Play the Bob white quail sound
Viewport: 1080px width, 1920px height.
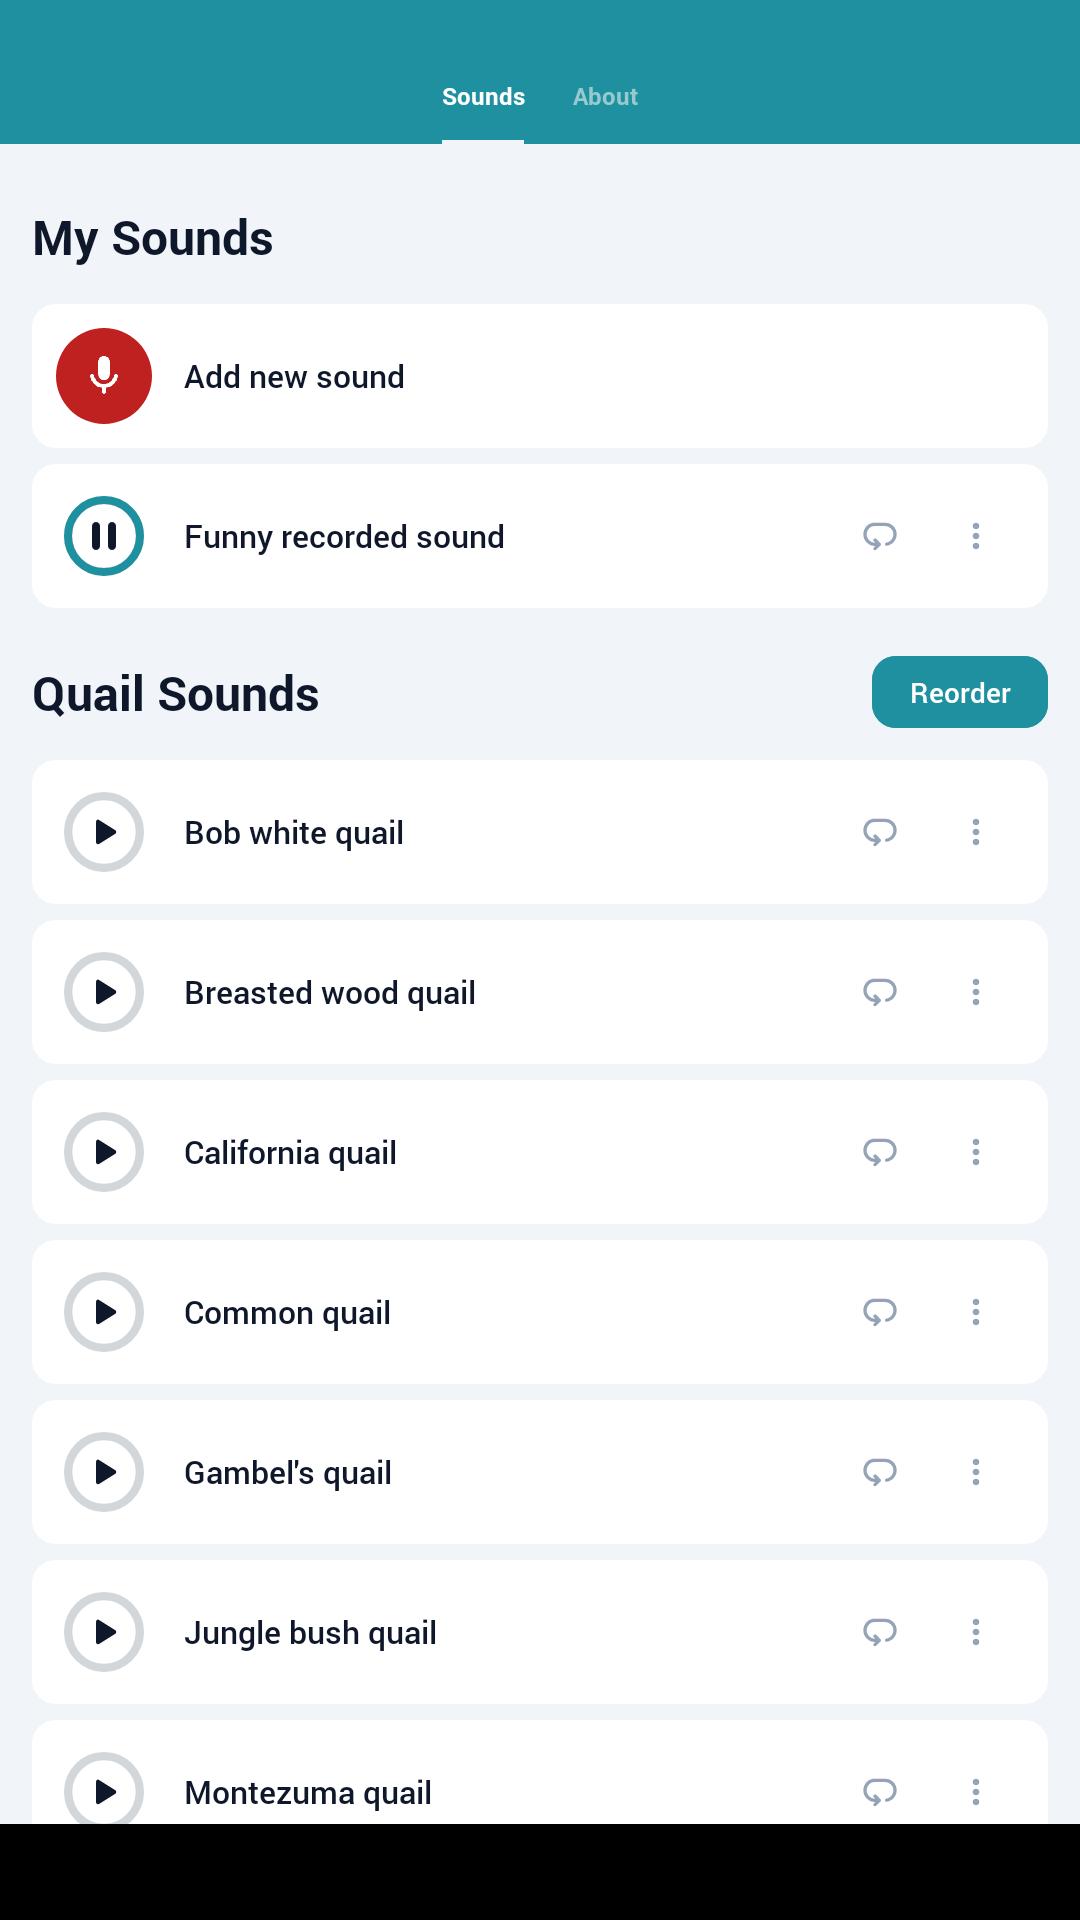coord(104,832)
